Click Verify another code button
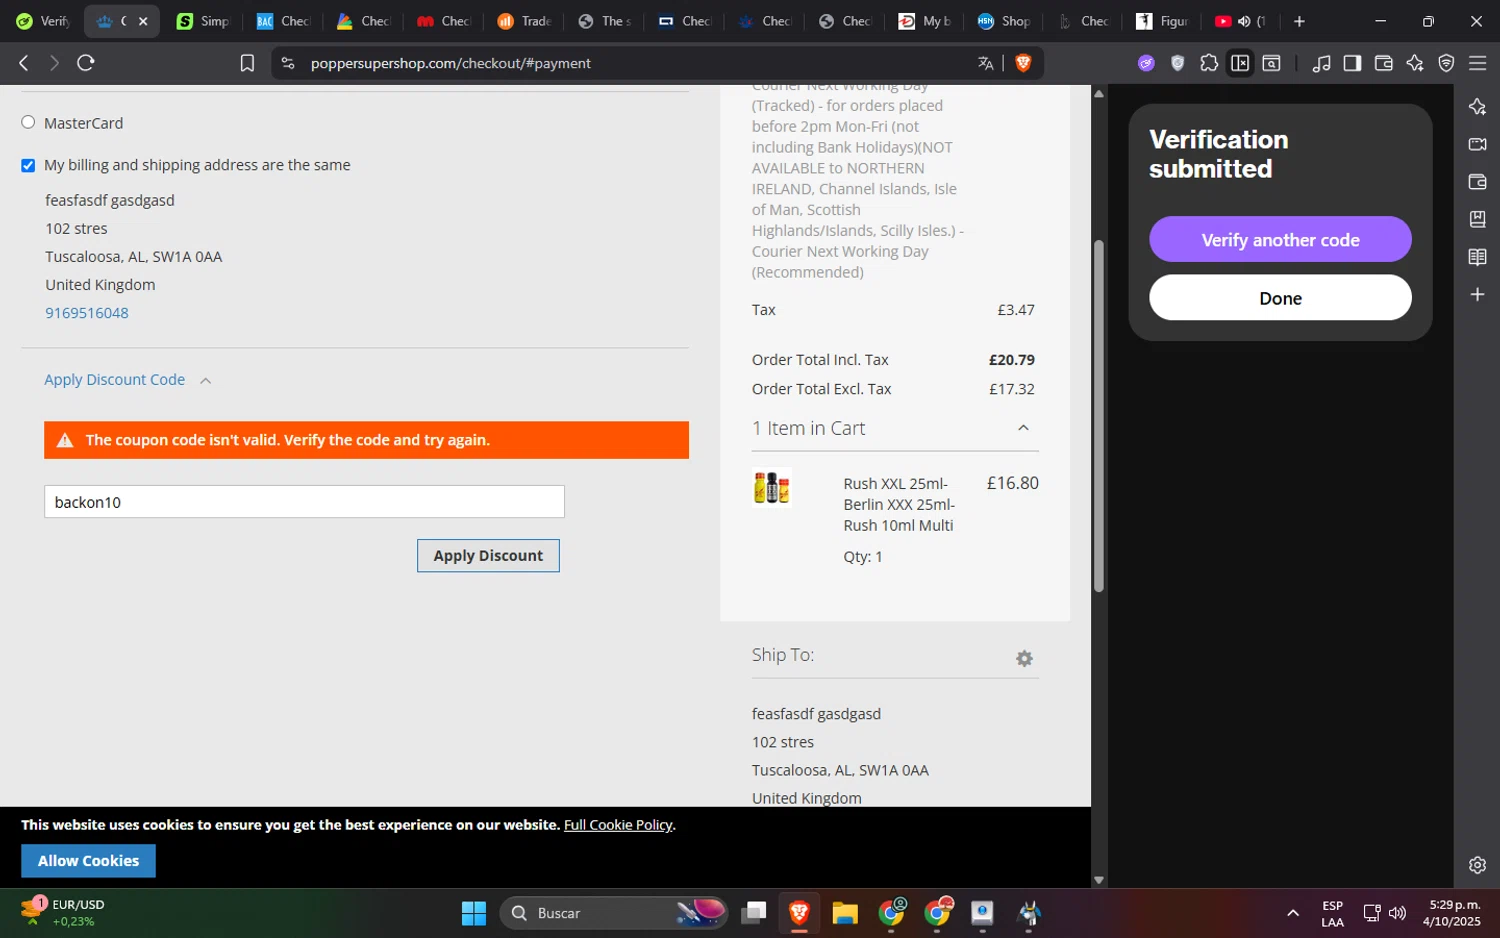The width and height of the screenshot is (1500, 938). (1280, 240)
